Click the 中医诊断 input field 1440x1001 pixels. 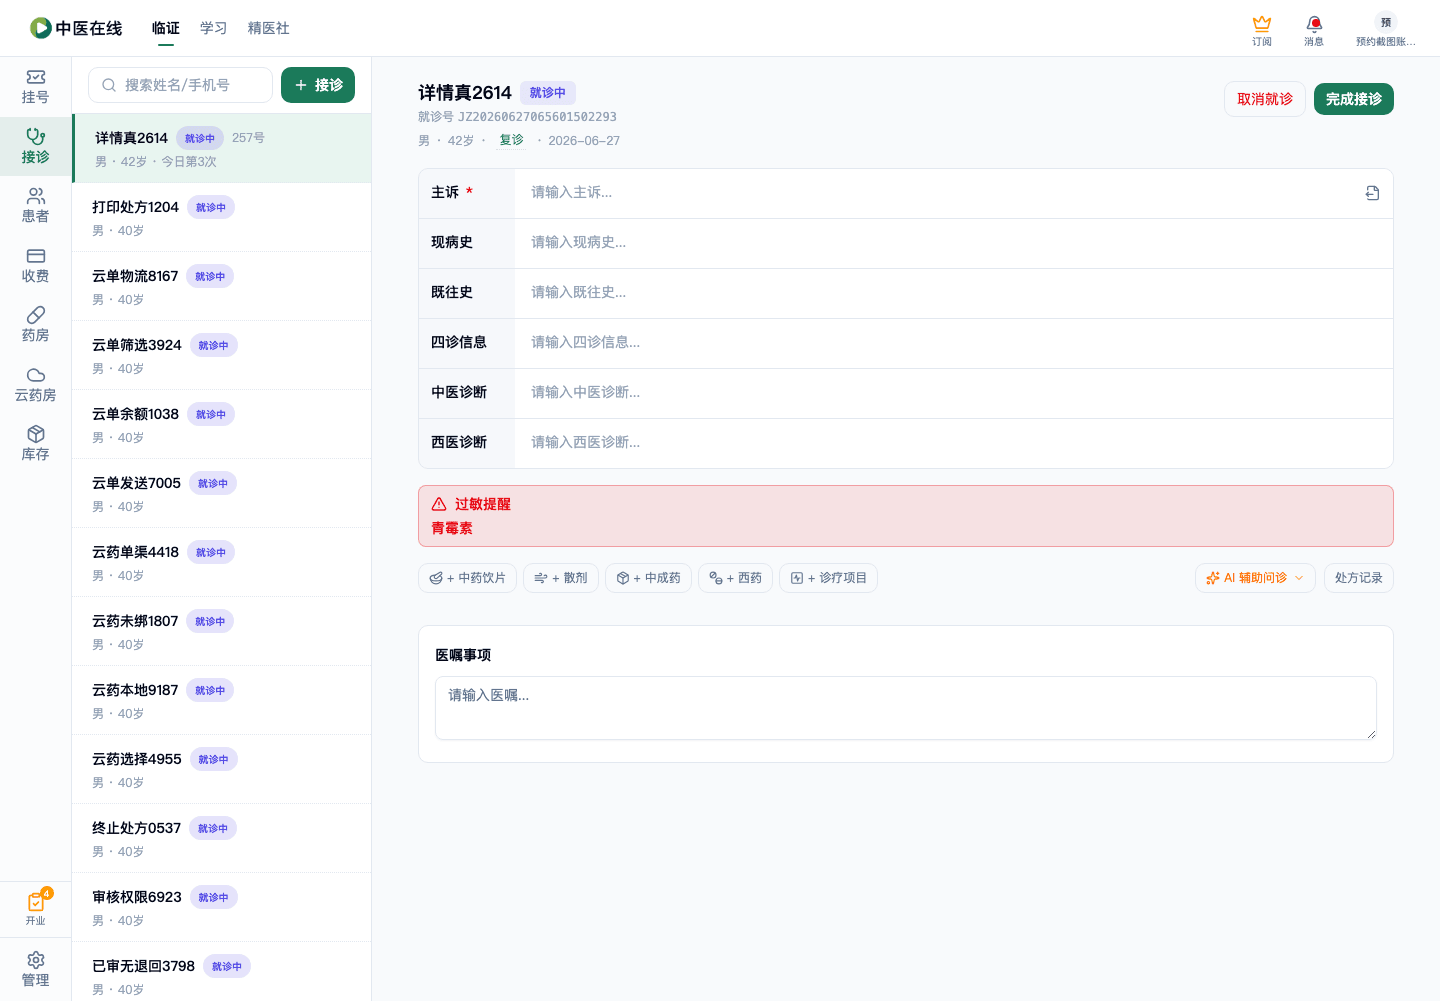coord(954,393)
